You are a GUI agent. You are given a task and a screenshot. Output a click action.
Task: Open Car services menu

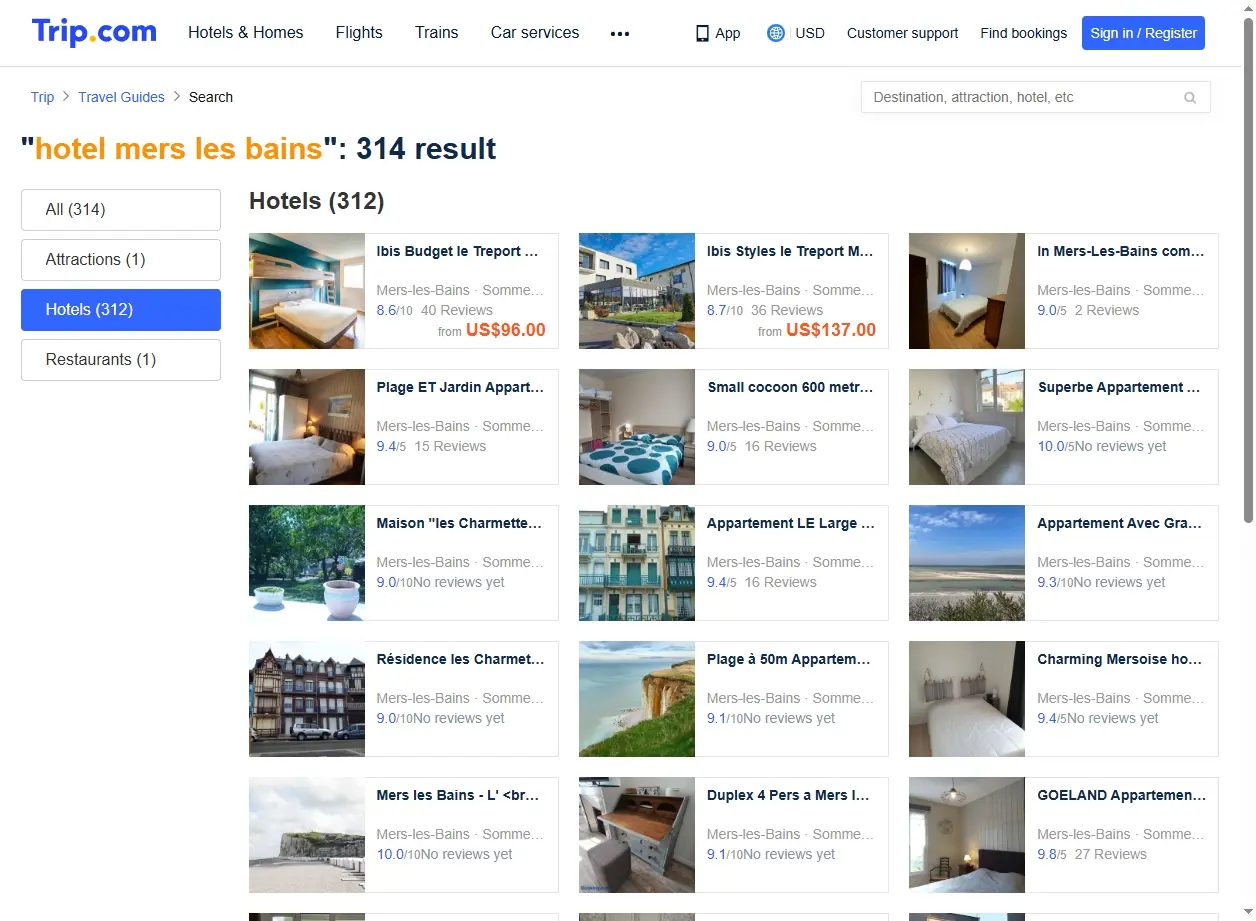tap(535, 33)
